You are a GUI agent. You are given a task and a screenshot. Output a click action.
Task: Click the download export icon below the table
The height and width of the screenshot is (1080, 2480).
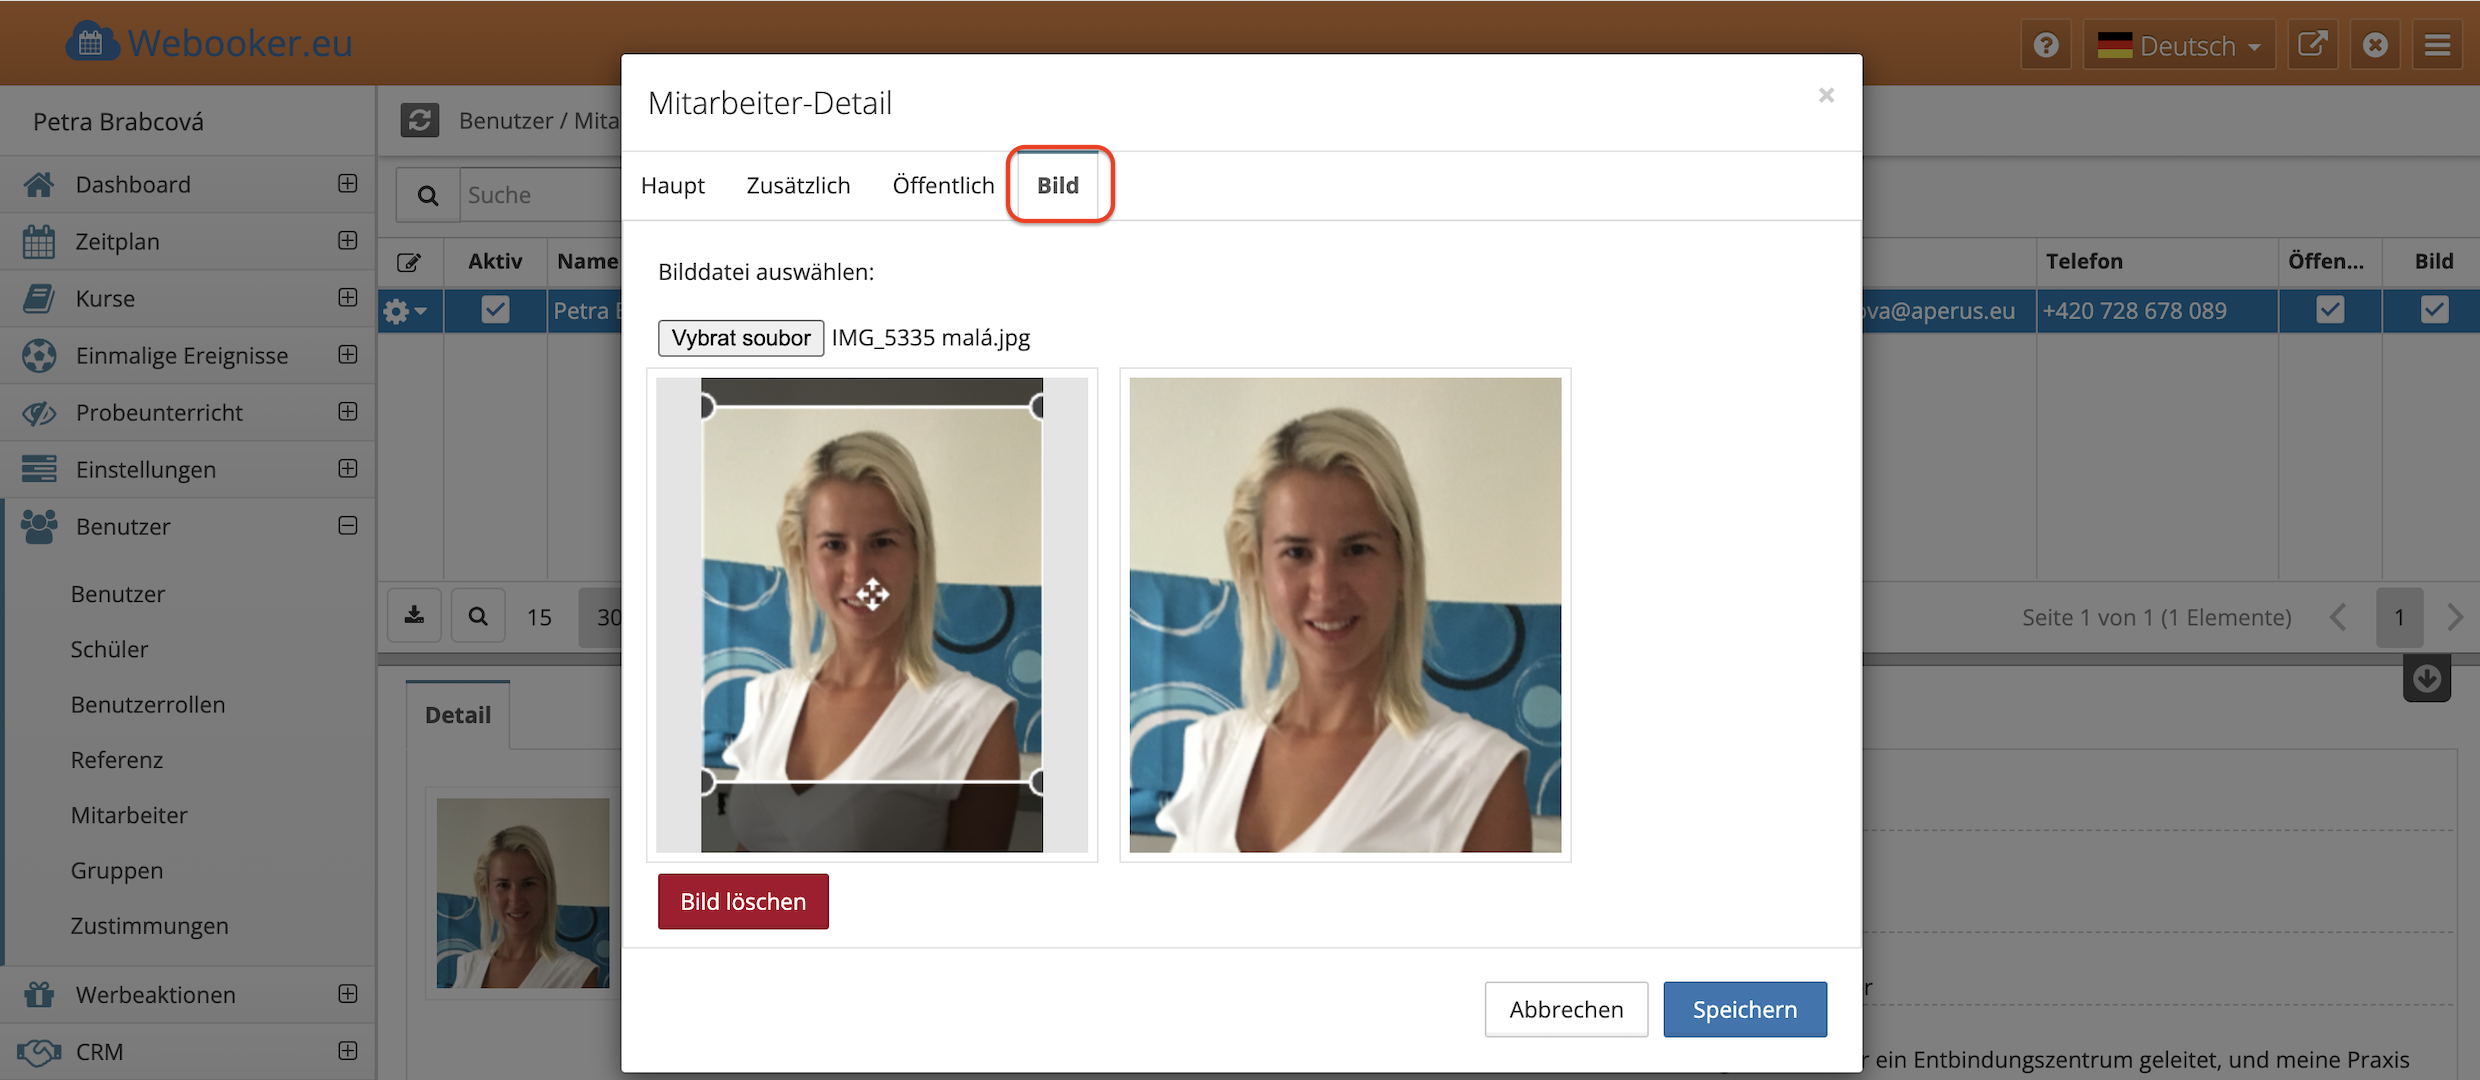[x=414, y=616]
